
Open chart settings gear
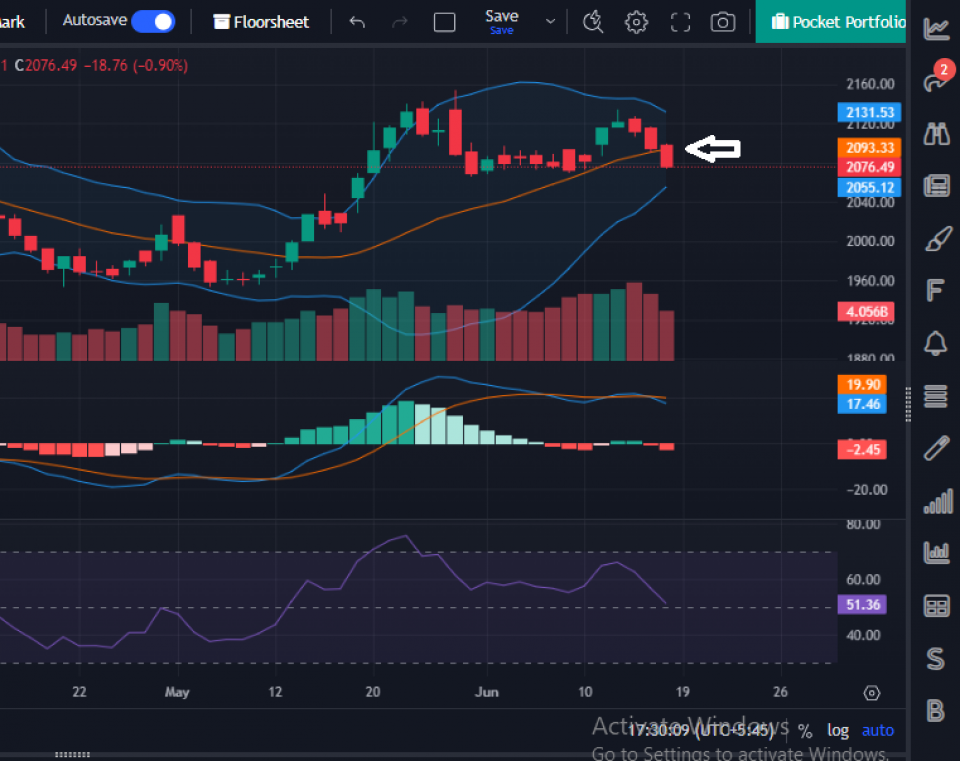[636, 23]
